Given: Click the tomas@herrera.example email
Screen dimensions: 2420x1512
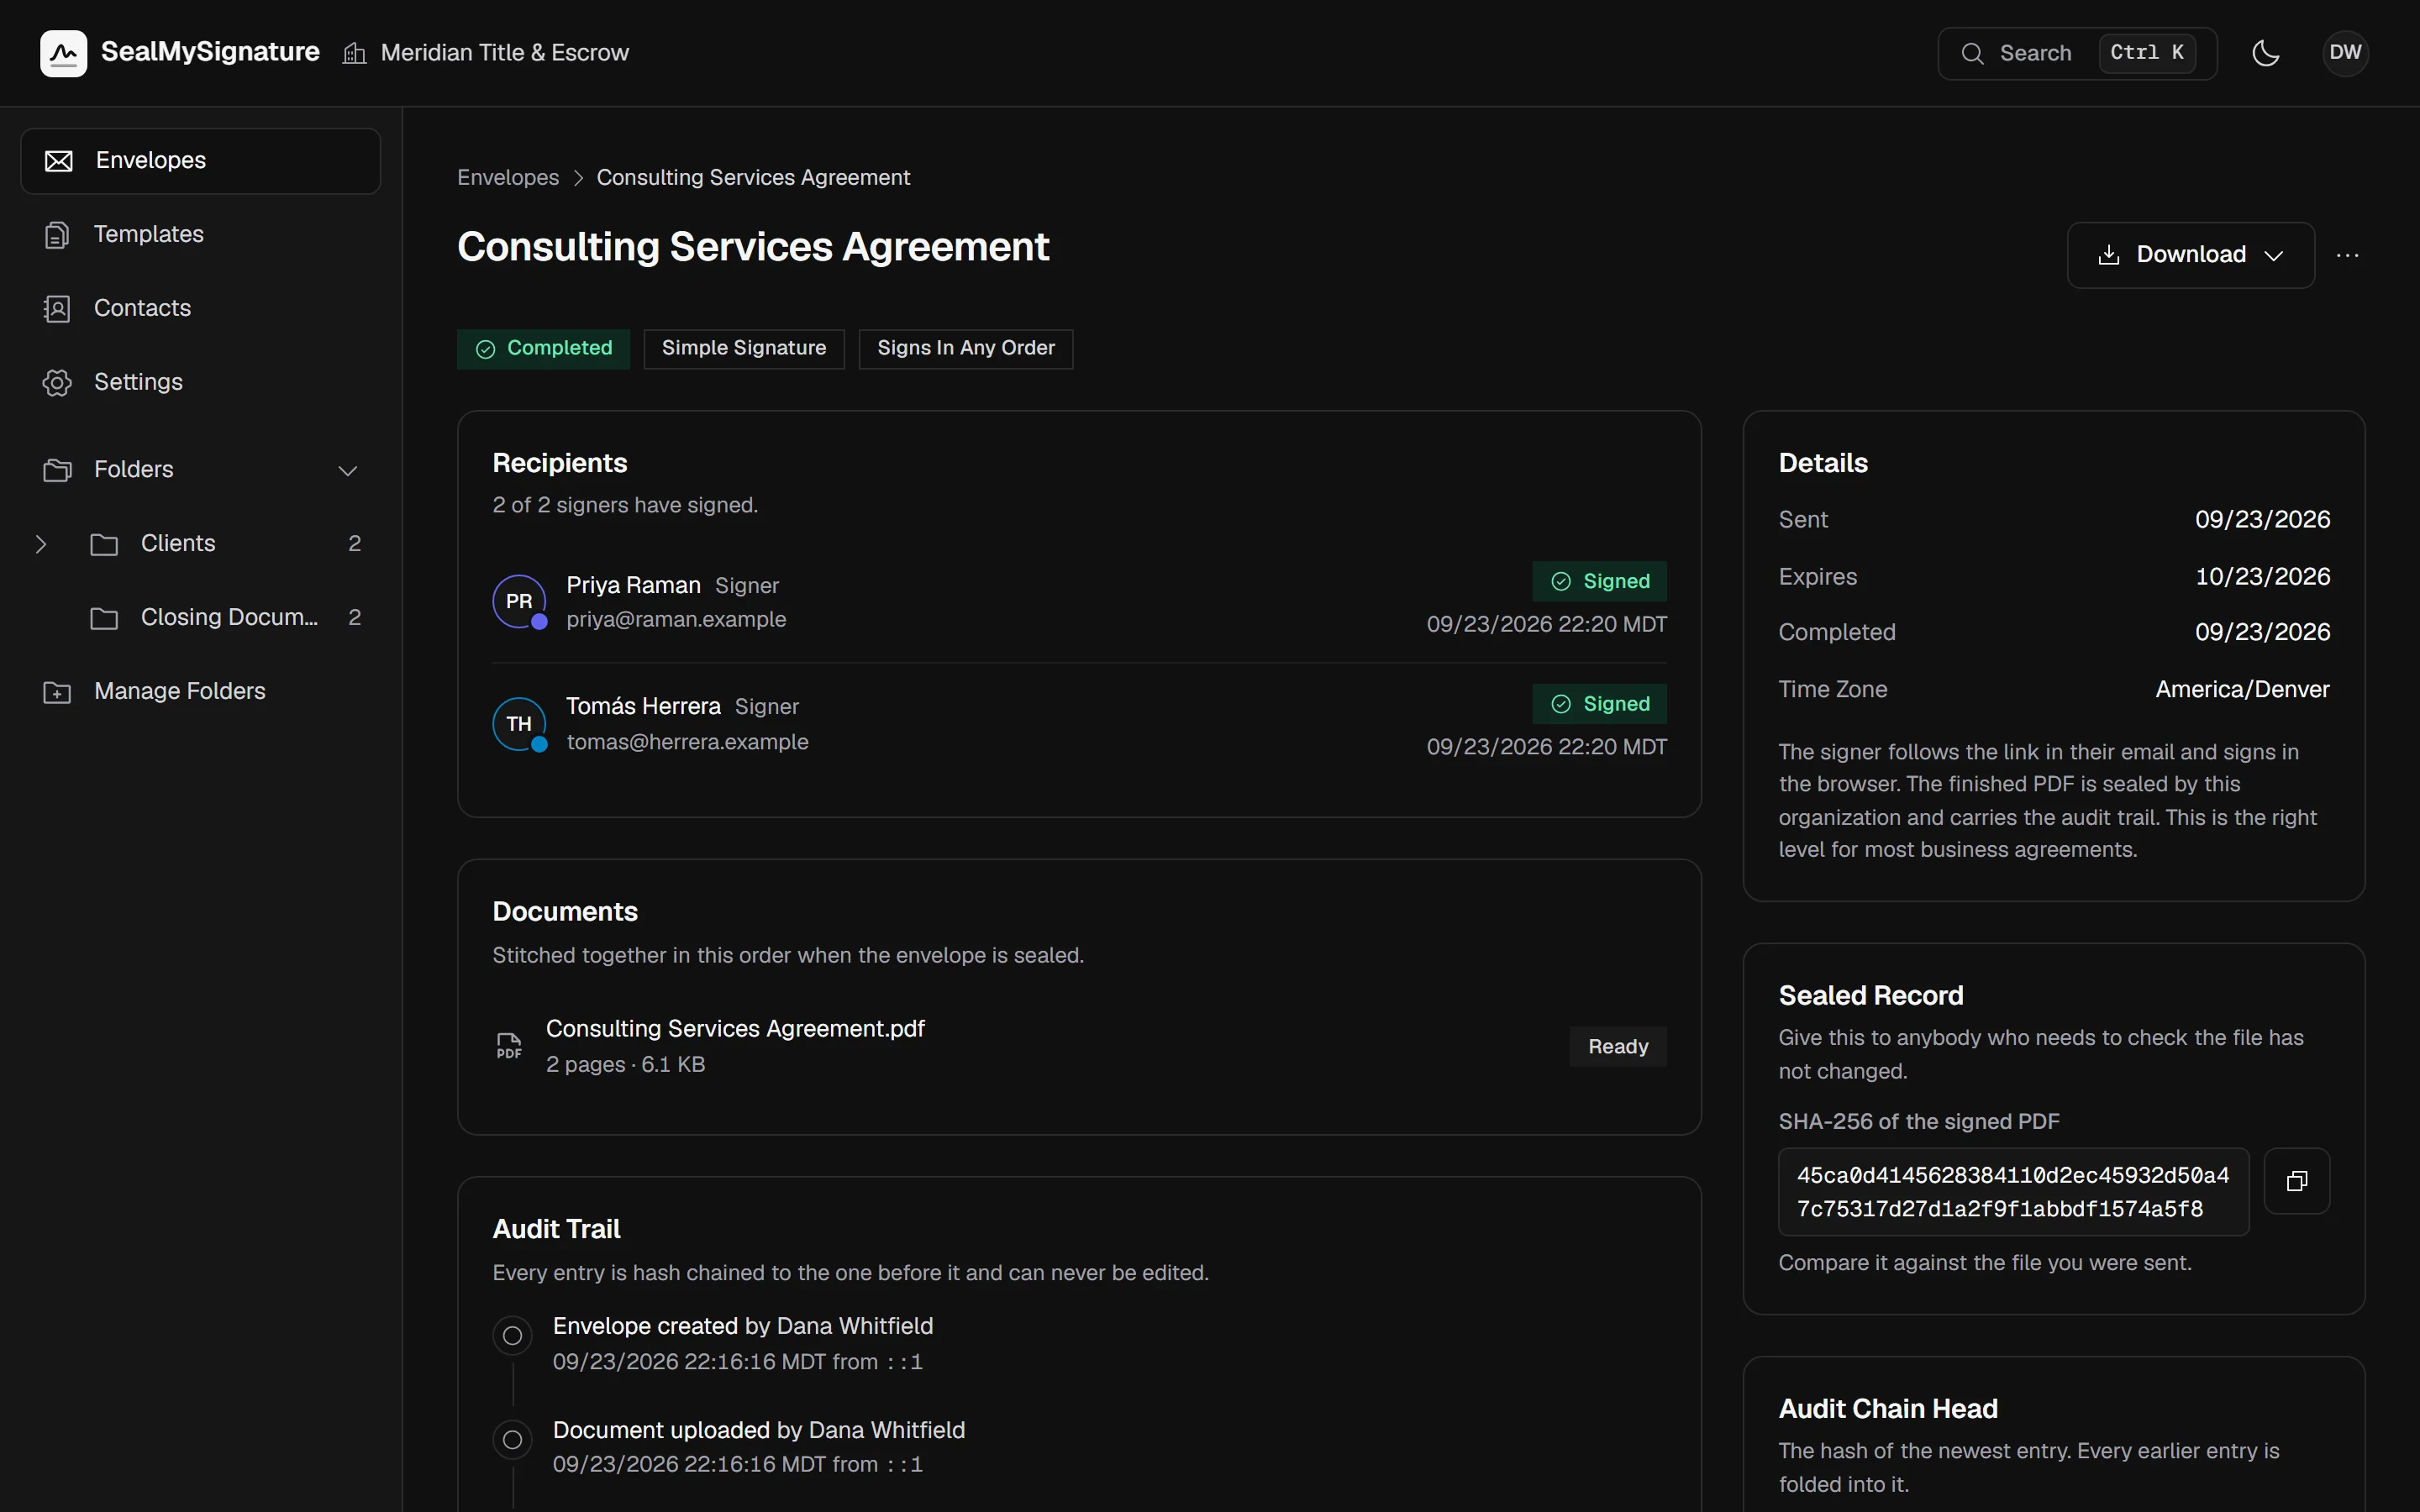Looking at the screenshot, I should 687,743.
